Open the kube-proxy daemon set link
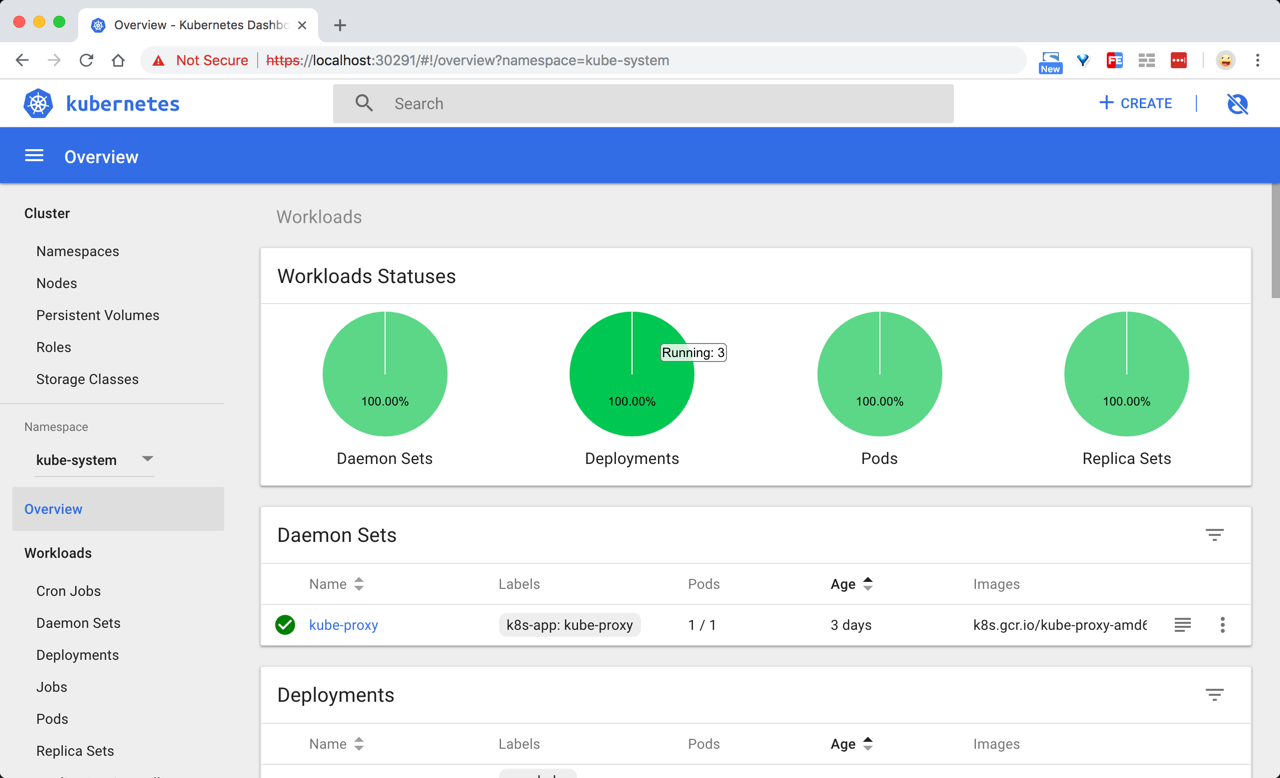 point(344,625)
